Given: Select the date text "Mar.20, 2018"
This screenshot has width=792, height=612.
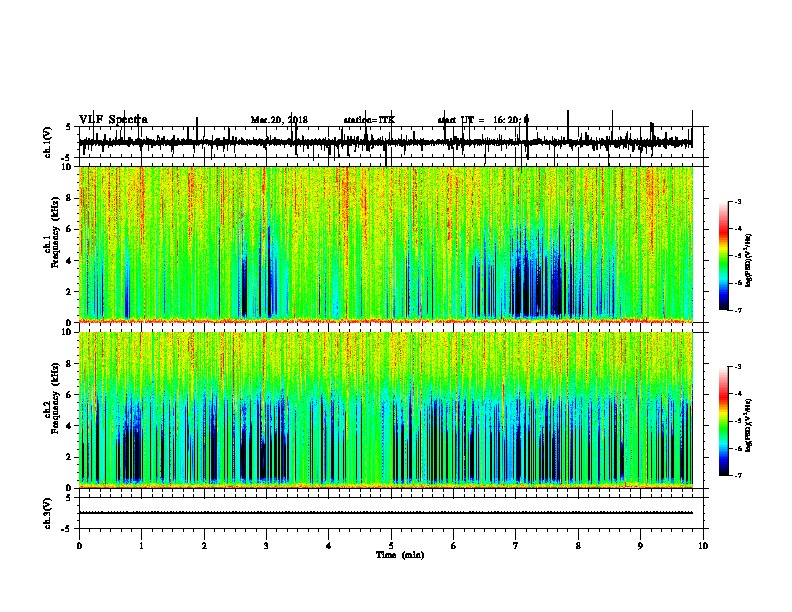Looking at the screenshot, I should point(279,120).
